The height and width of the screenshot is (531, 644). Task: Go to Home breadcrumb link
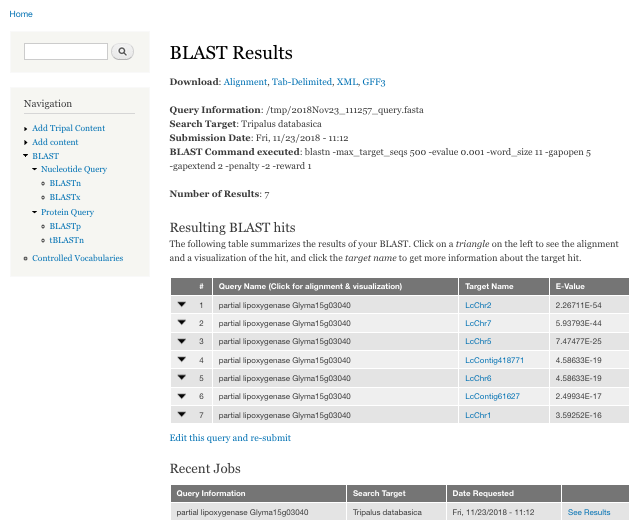click(x=21, y=14)
